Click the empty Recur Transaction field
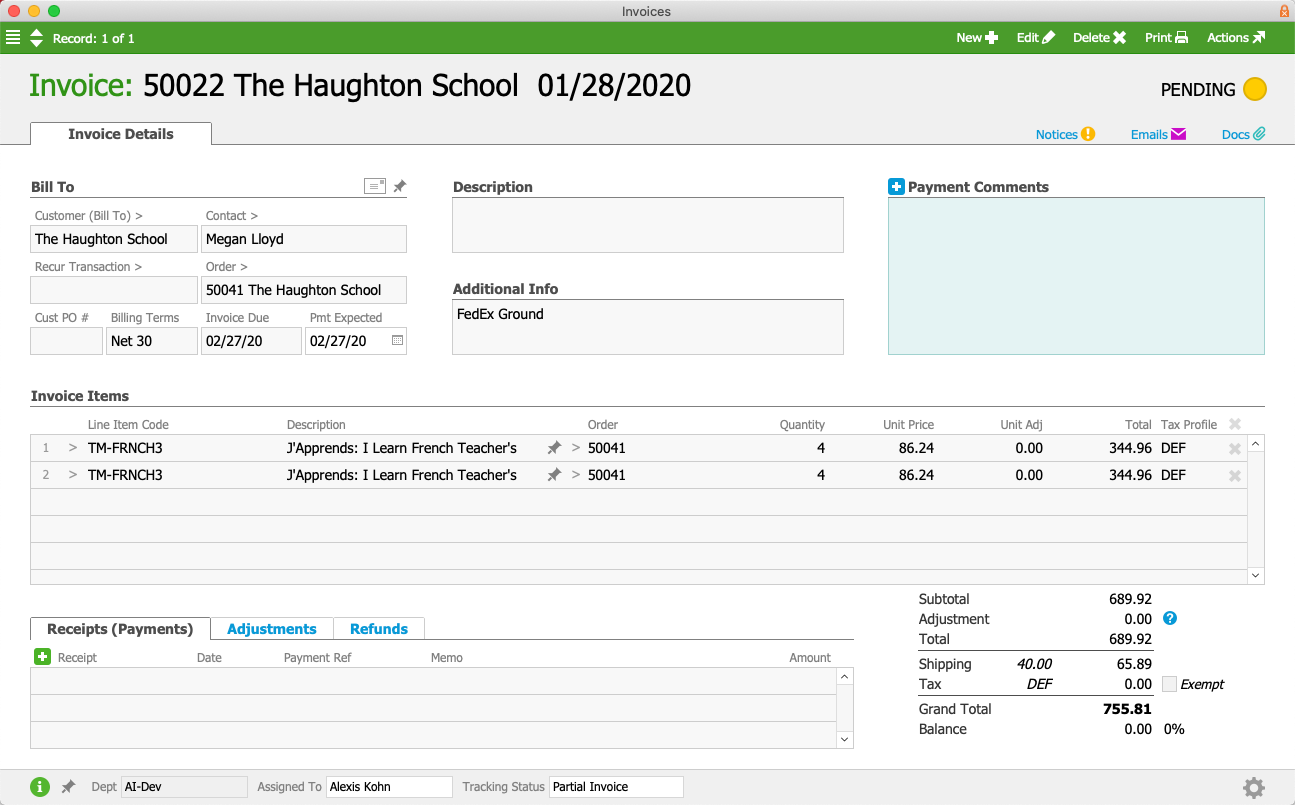Screen dimensions: 1295x805 coord(114,290)
